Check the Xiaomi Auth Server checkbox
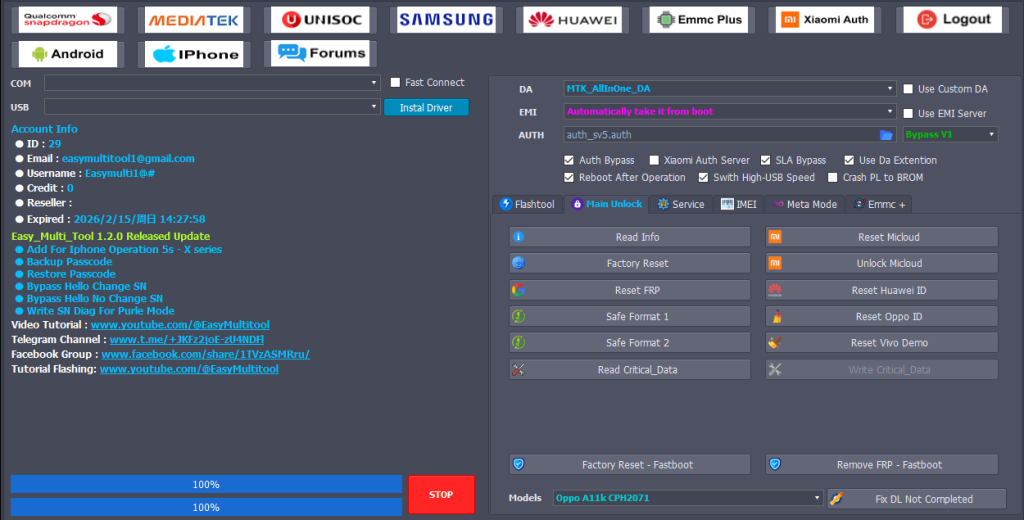 (654, 160)
